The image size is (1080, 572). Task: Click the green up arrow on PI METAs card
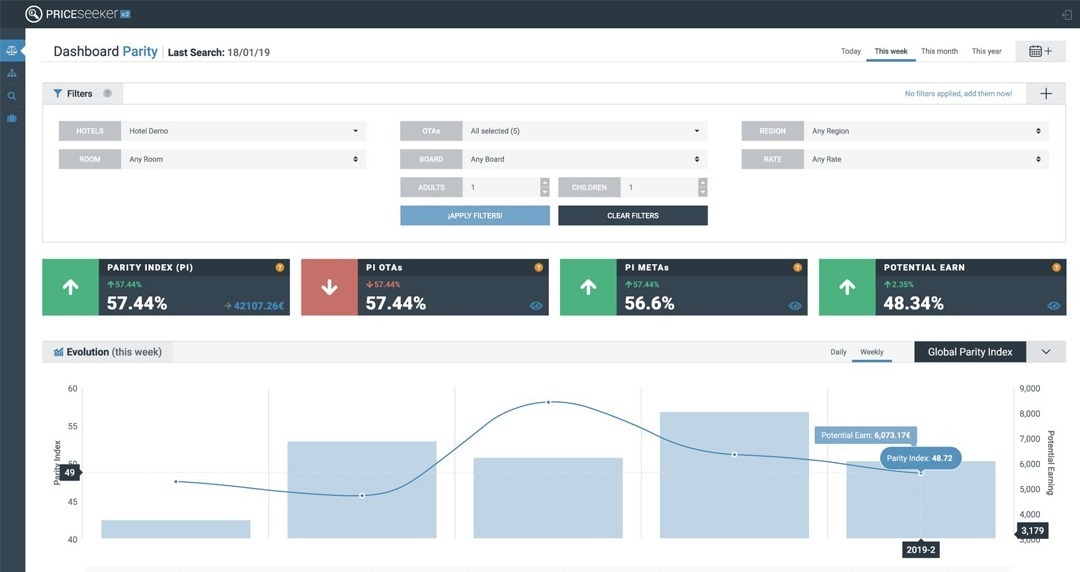[x=588, y=287]
